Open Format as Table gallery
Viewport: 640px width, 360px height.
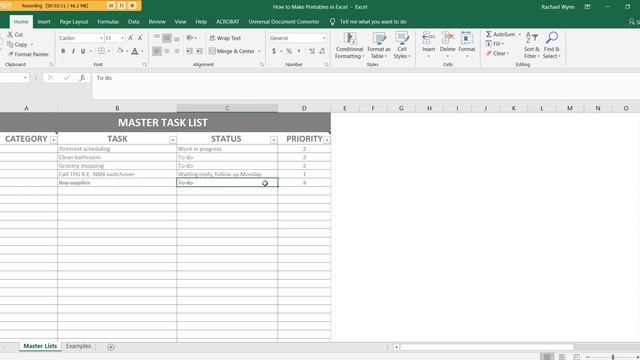tap(378, 45)
